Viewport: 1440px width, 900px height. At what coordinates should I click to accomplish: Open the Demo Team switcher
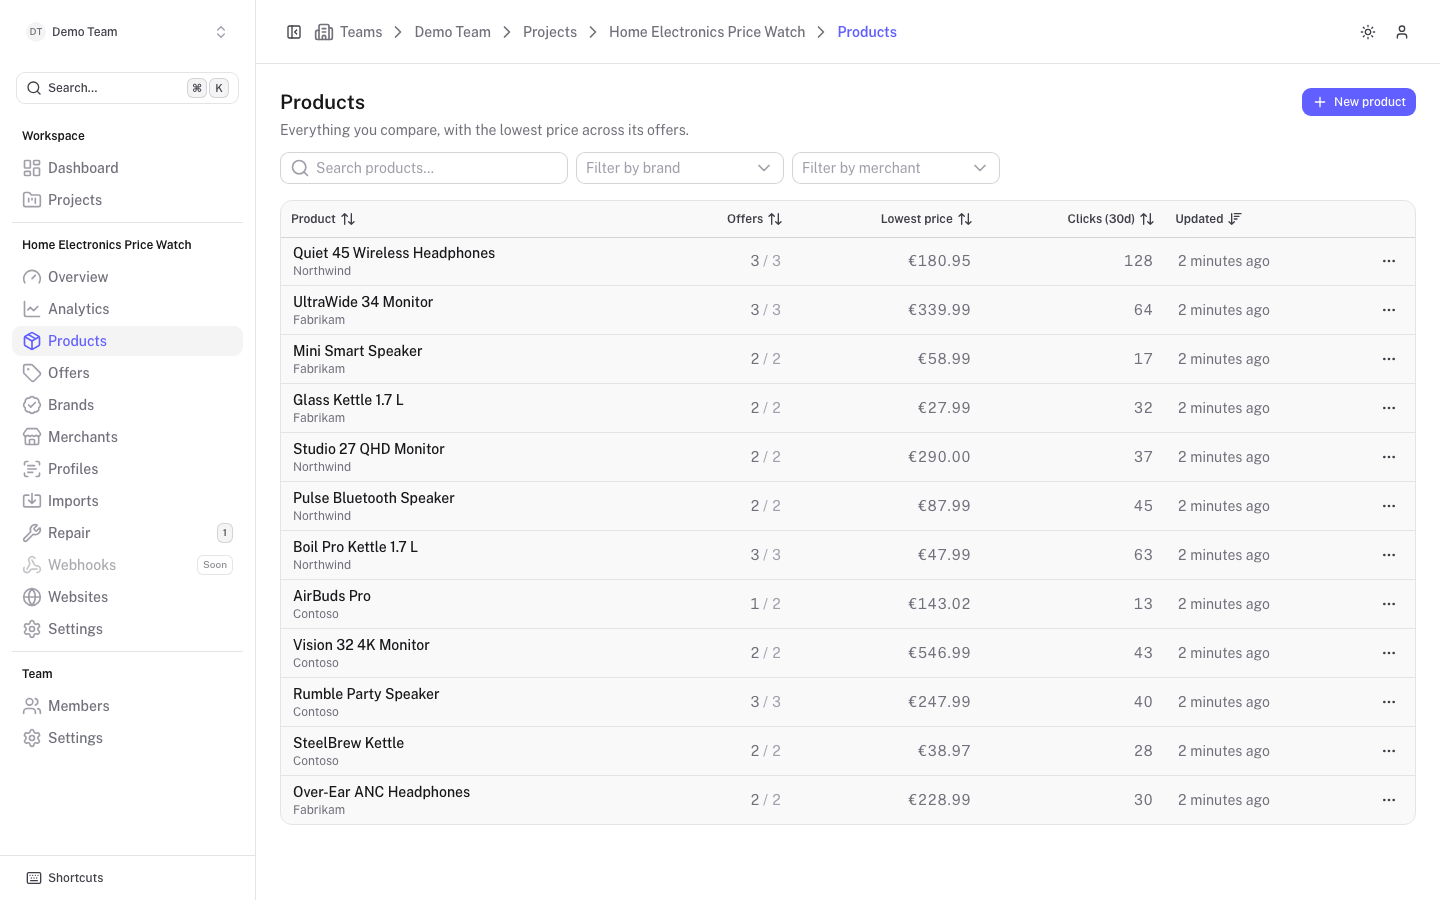pyautogui.click(x=127, y=32)
